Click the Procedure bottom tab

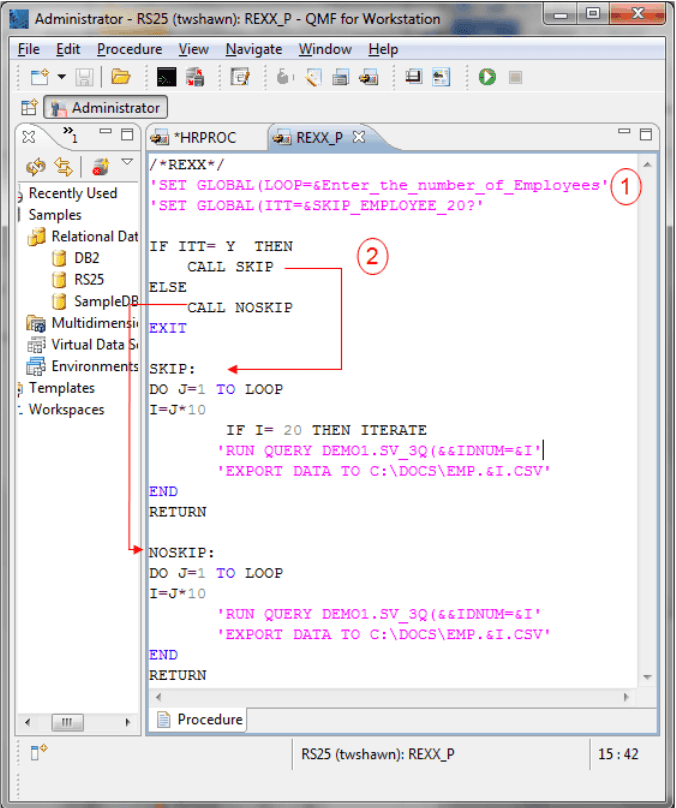[x=199, y=719]
